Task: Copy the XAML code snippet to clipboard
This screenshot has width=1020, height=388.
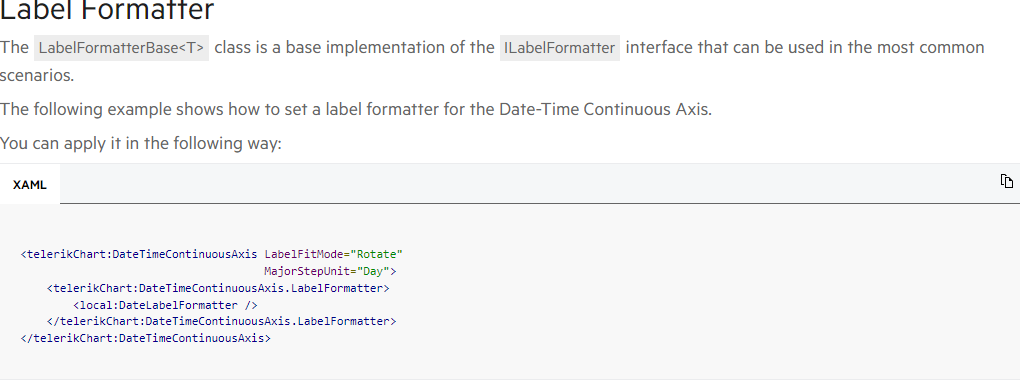Action: click(1006, 181)
